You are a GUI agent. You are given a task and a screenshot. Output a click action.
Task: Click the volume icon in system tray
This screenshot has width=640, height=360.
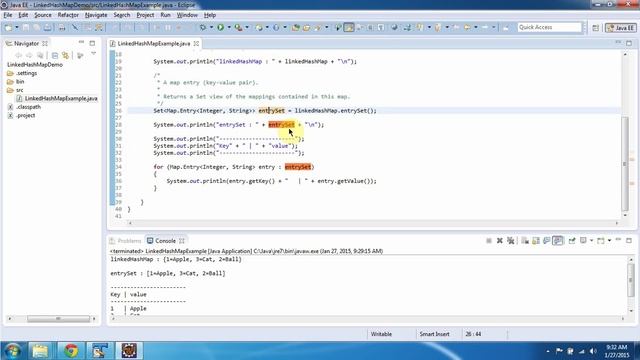[x=593, y=351]
